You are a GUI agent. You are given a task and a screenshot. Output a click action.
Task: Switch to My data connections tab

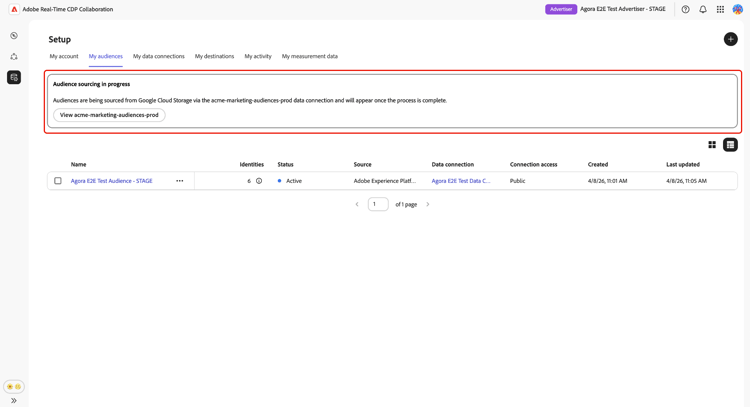coord(158,56)
